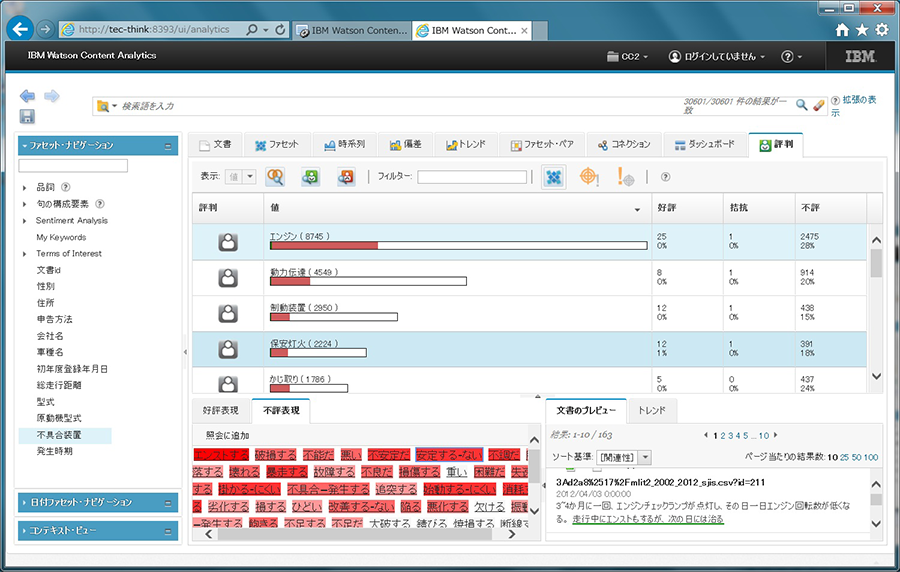Expand the 品詞 facet tree node

(x=24, y=188)
